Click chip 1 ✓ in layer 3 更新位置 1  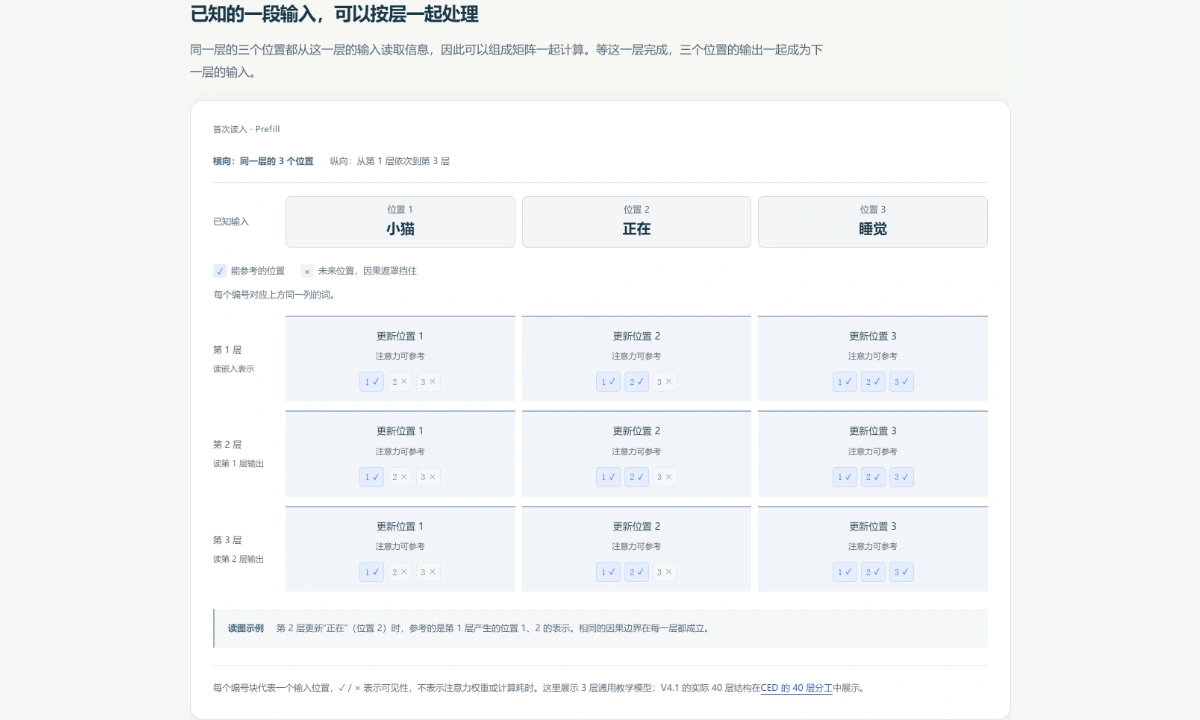[372, 572]
